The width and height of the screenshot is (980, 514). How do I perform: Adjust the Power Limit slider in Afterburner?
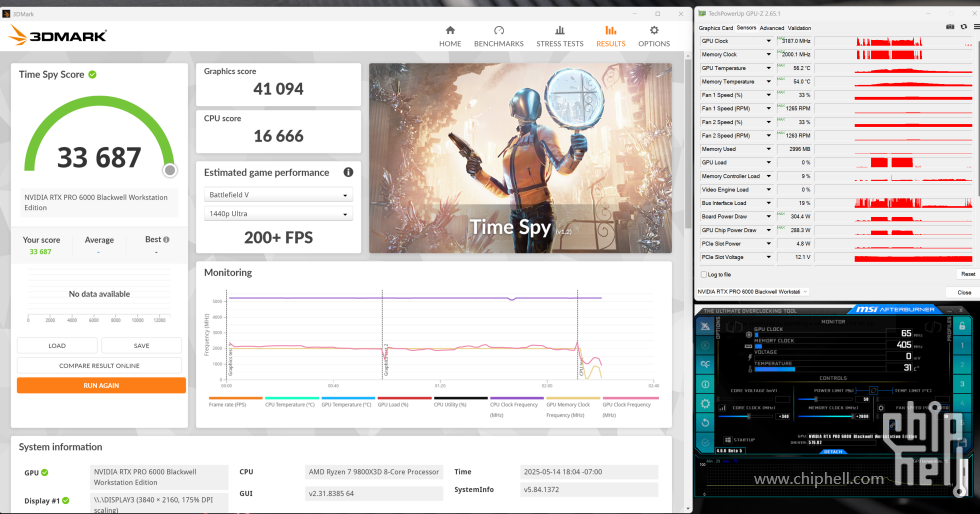[816, 399]
